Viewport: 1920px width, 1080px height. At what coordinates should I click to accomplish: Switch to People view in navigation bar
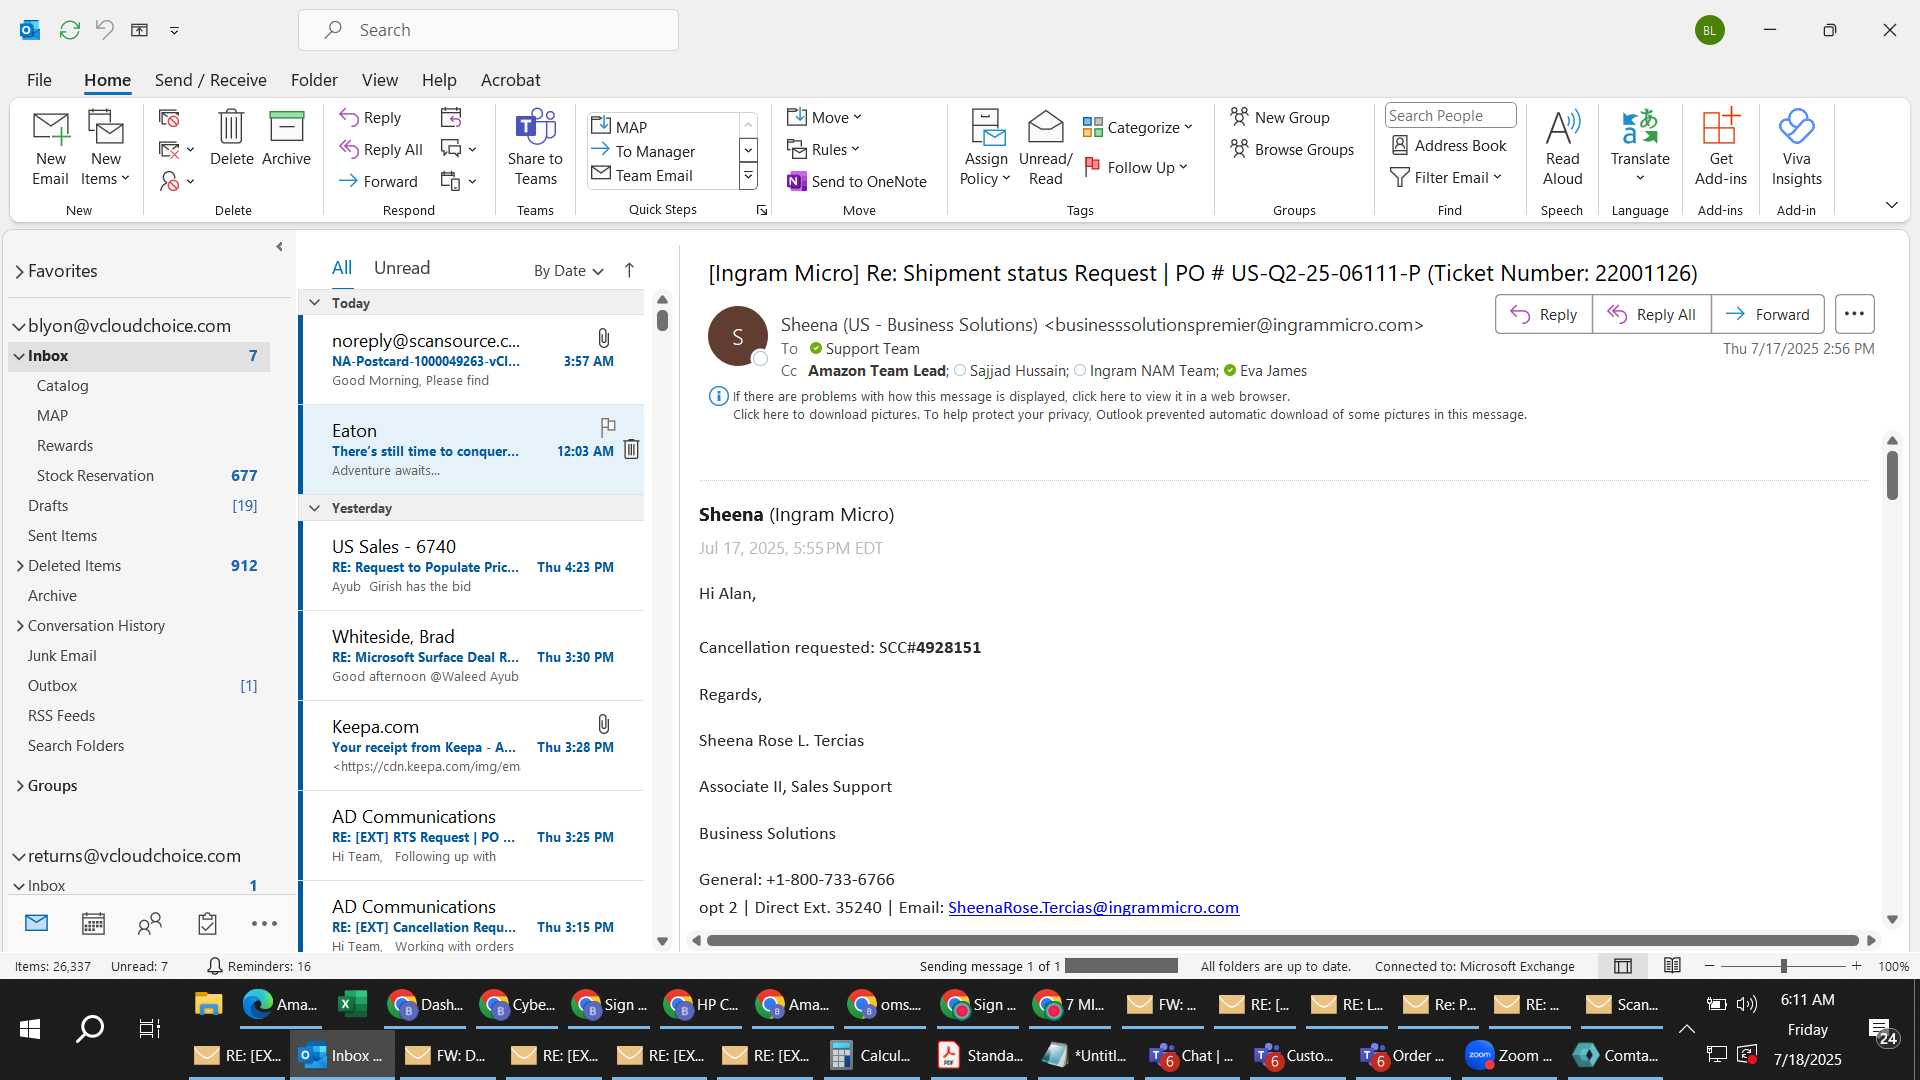point(150,924)
